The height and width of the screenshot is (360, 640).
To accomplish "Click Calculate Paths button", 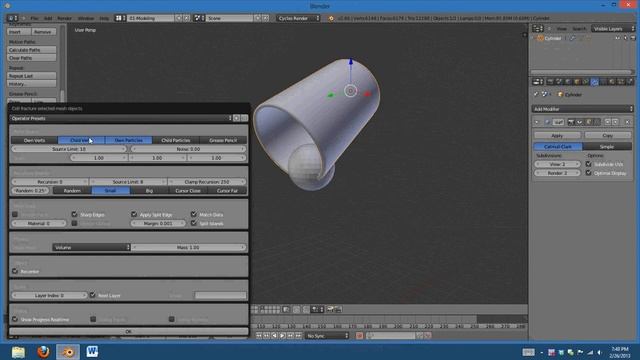I will (x=32, y=50).
